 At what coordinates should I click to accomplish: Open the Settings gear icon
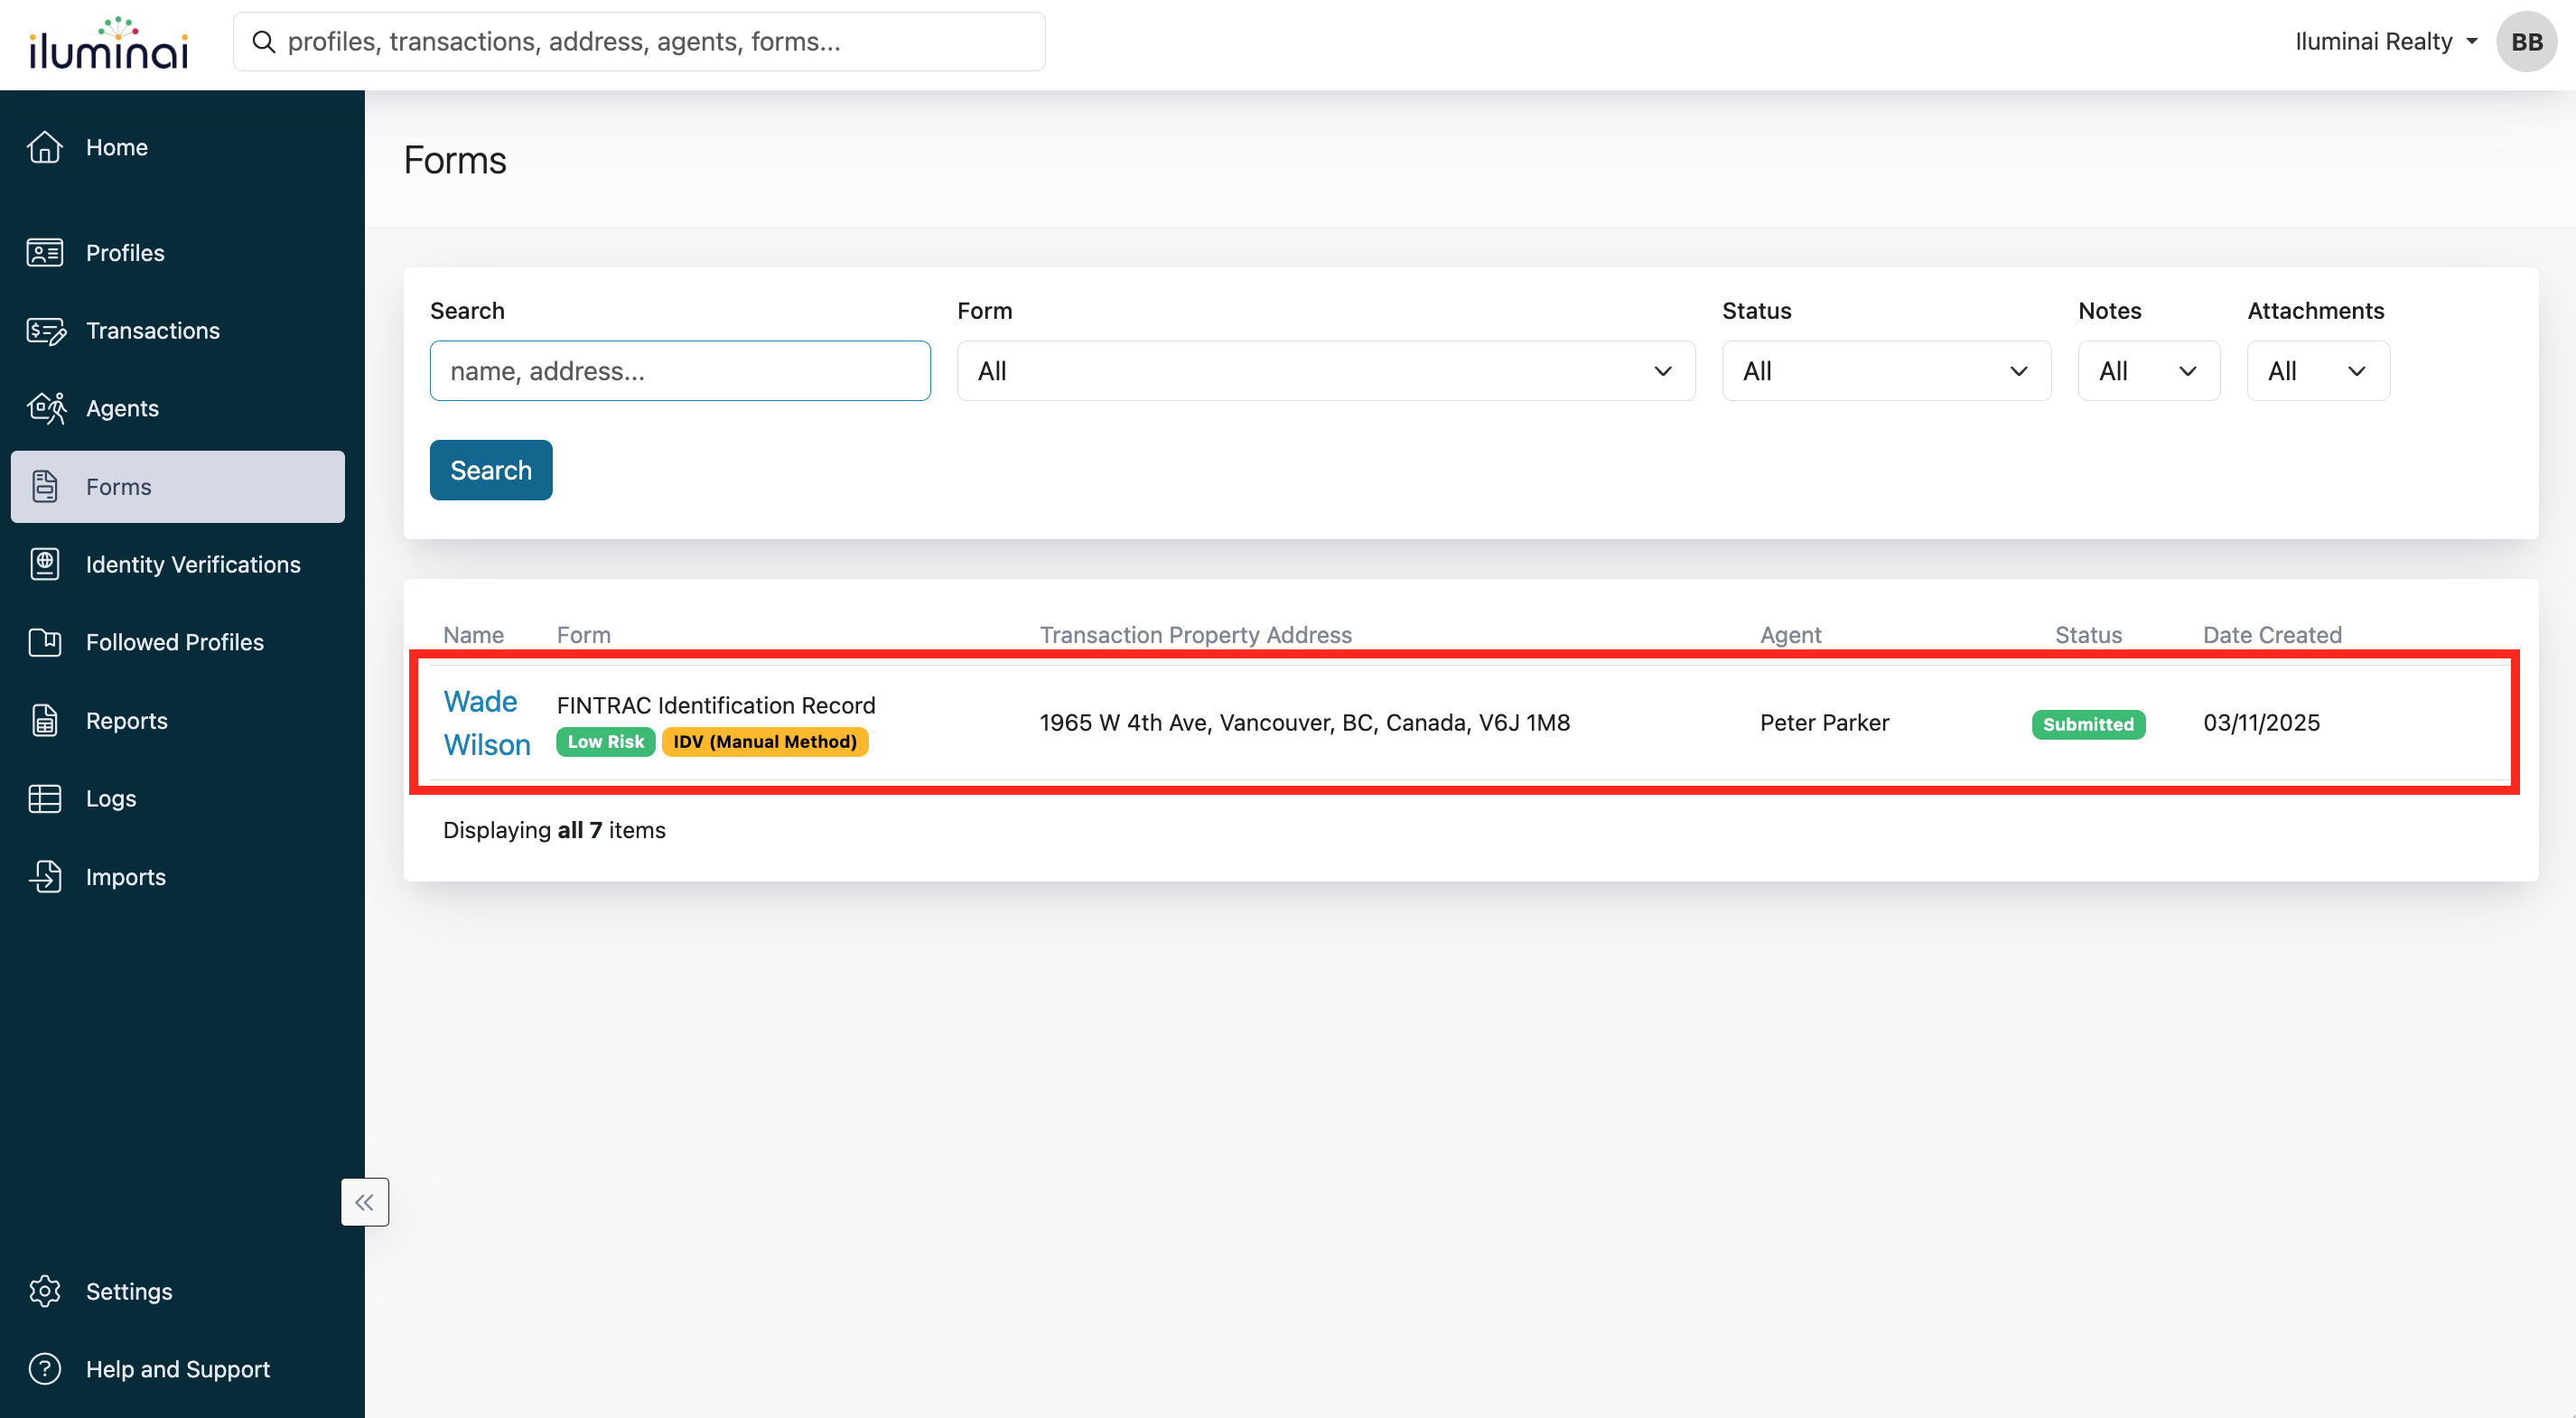coord(45,1291)
